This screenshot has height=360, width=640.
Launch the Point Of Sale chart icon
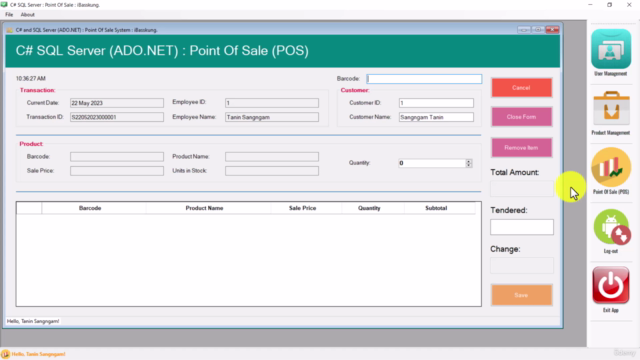pos(611,167)
